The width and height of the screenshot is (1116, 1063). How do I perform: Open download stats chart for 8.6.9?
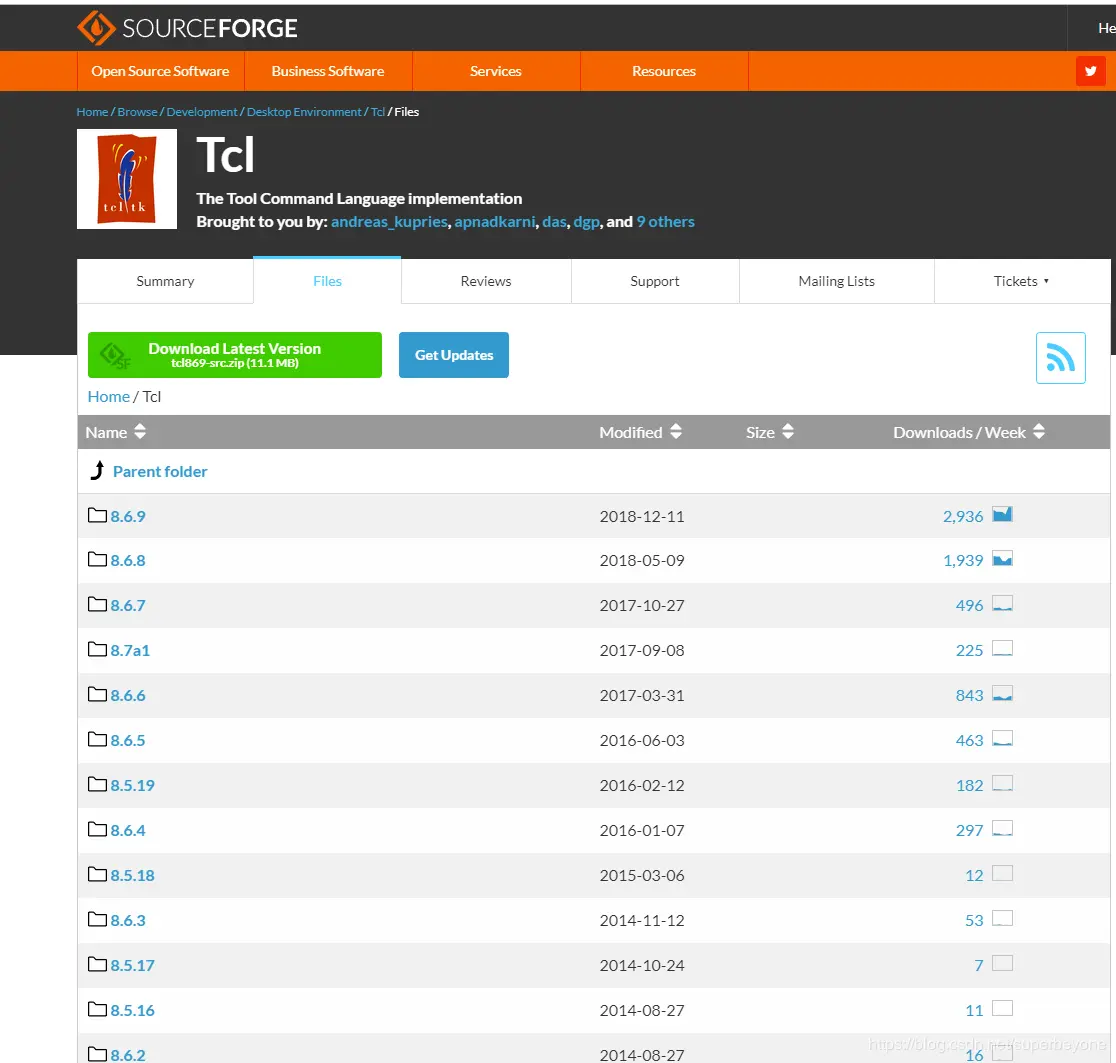point(1002,514)
